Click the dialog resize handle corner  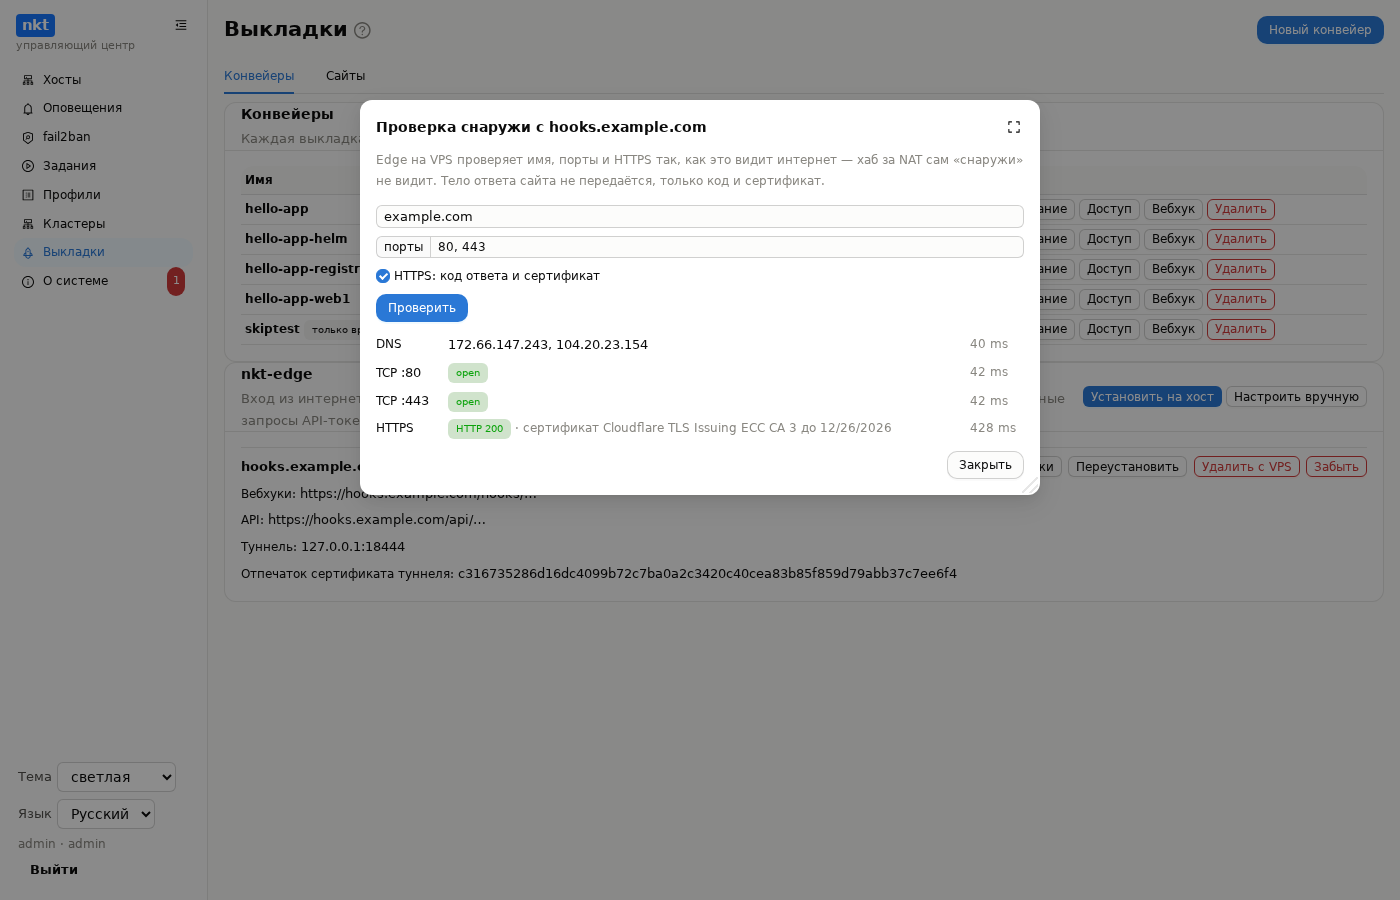tap(1031, 486)
